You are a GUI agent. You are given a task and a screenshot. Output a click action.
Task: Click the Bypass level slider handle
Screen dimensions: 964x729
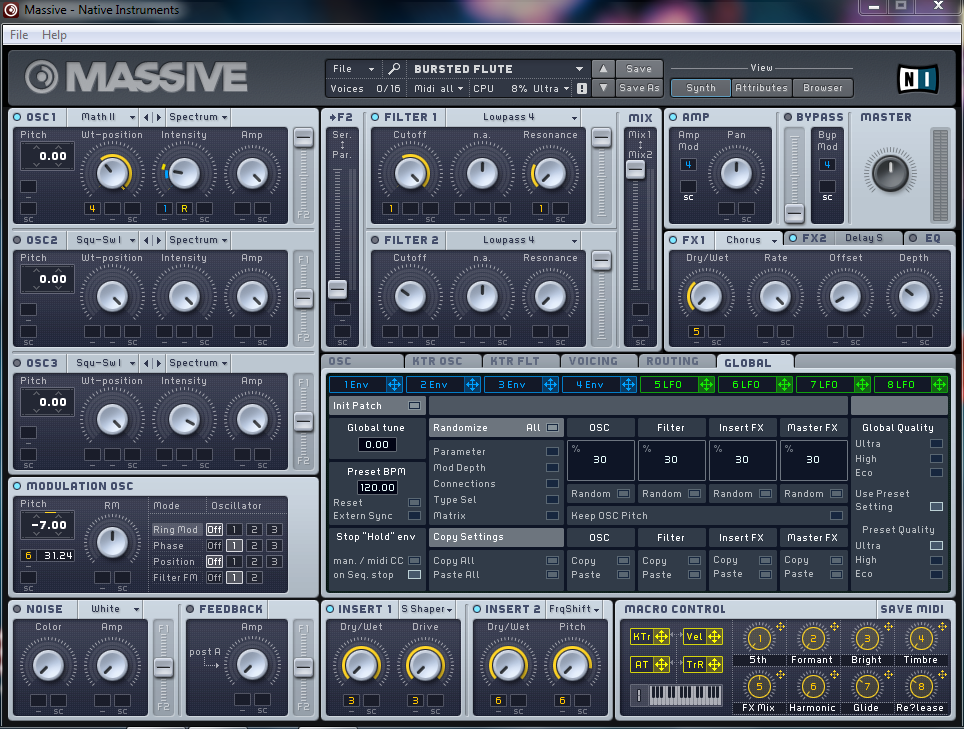(x=794, y=213)
